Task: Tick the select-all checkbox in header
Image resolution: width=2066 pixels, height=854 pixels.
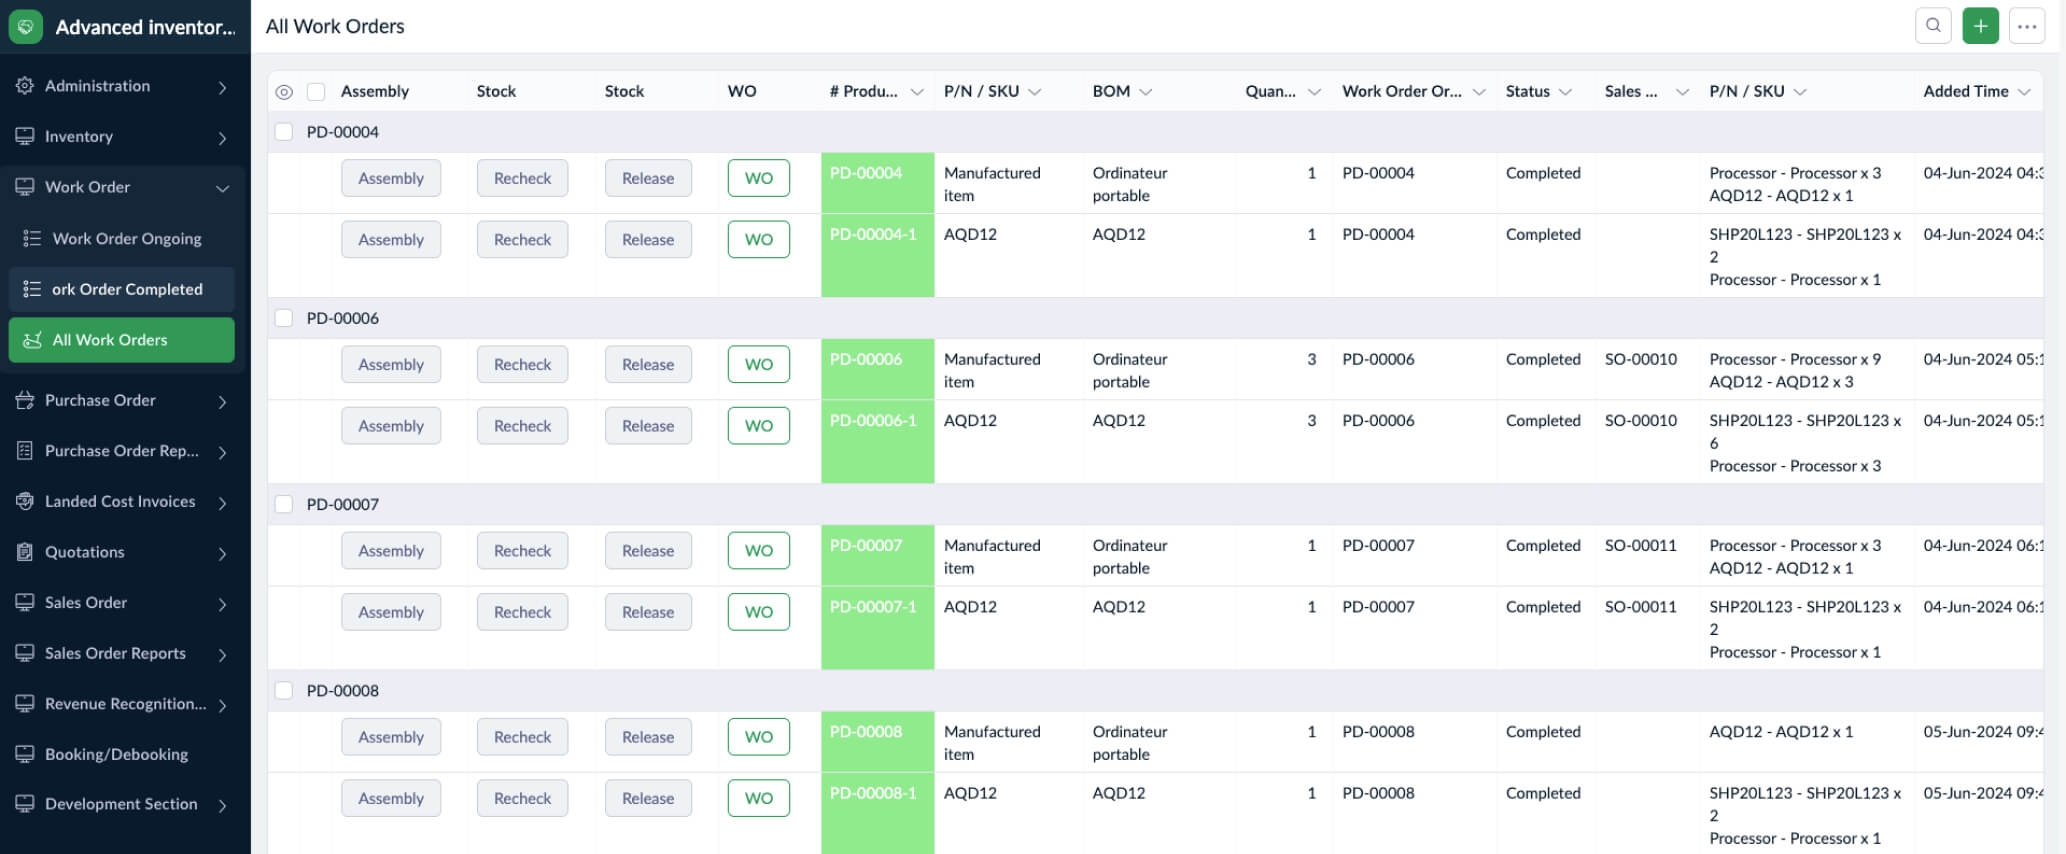Action: 316,92
